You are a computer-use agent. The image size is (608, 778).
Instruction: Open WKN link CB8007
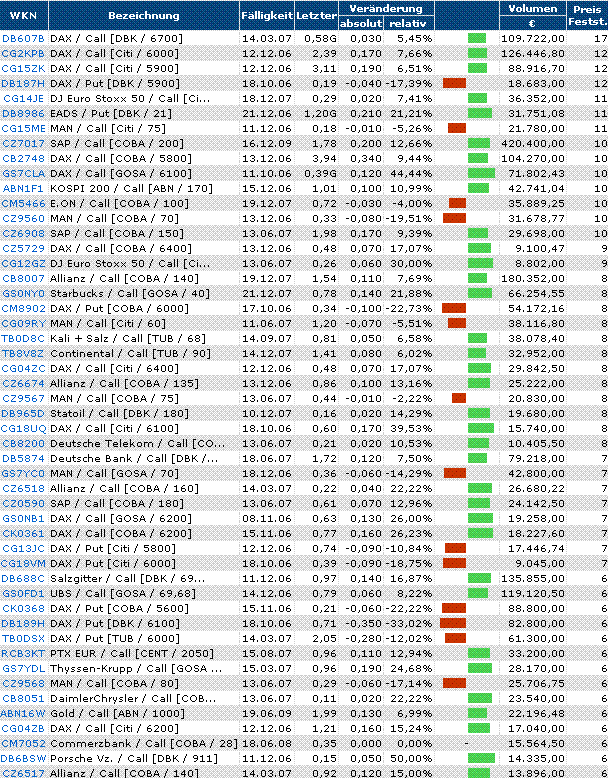pyautogui.click(x=23, y=278)
